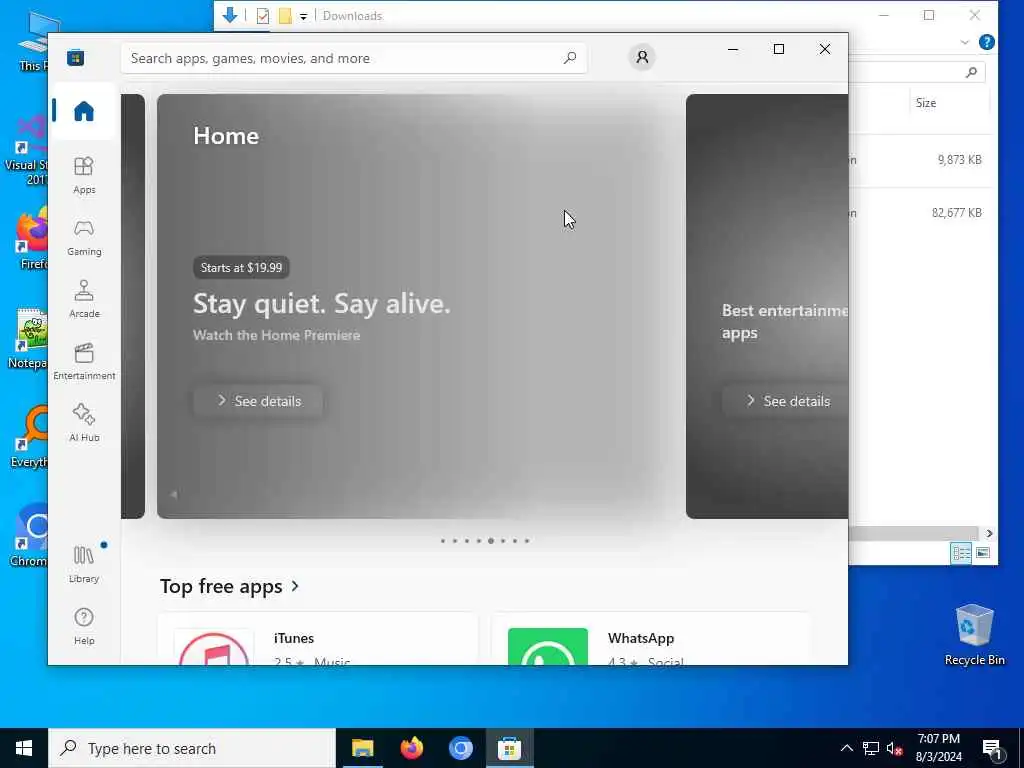Click the network icon in system tray

coord(871,748)
